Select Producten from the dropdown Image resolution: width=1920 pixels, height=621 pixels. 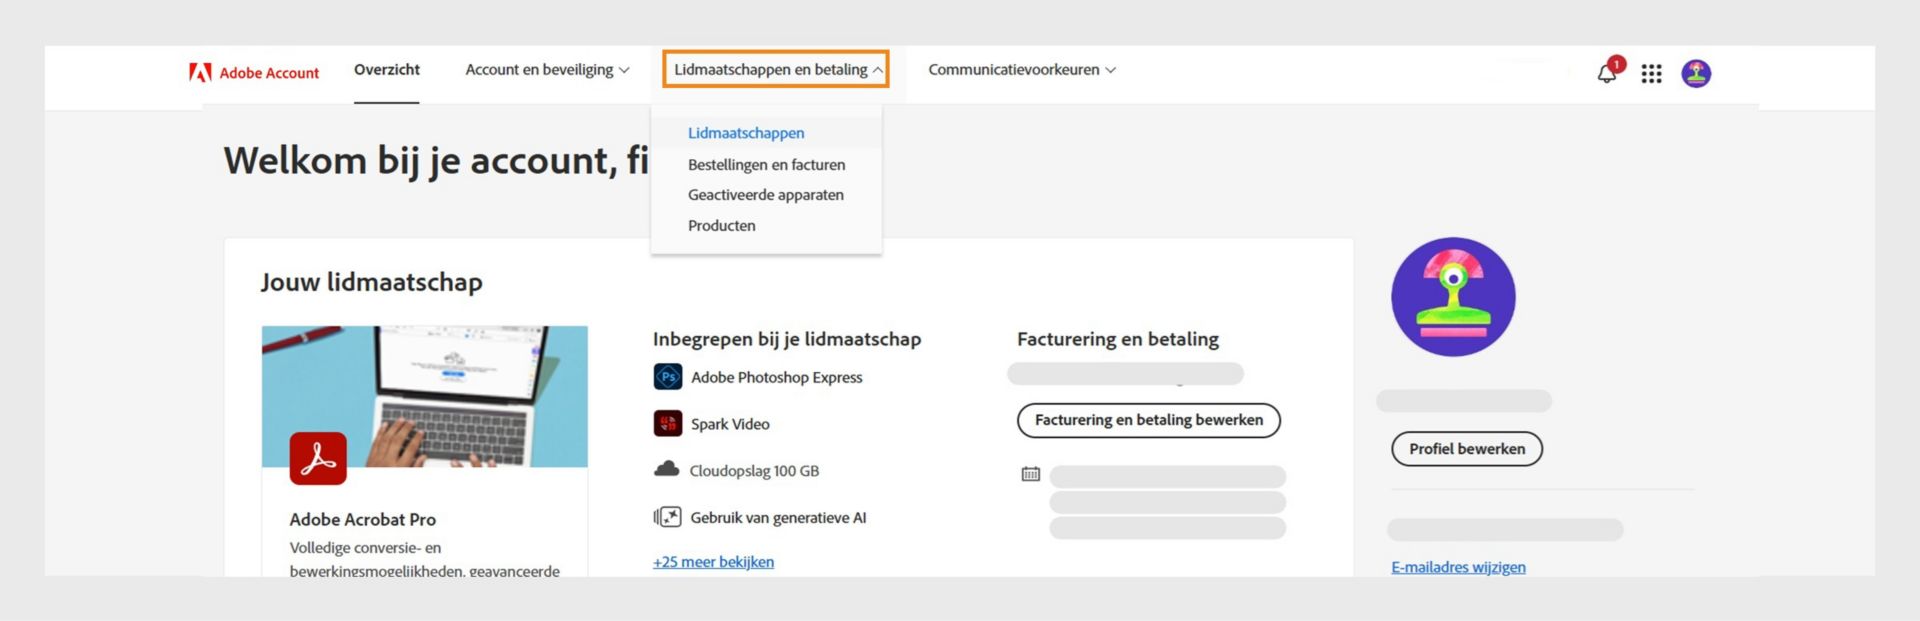[721, 226]
